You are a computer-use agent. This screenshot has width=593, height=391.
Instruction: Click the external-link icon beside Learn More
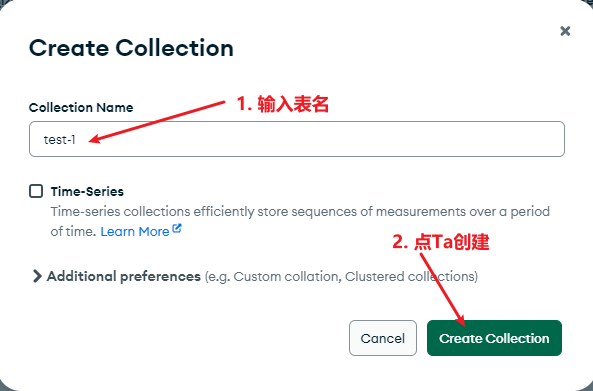(x=177, y=228)
